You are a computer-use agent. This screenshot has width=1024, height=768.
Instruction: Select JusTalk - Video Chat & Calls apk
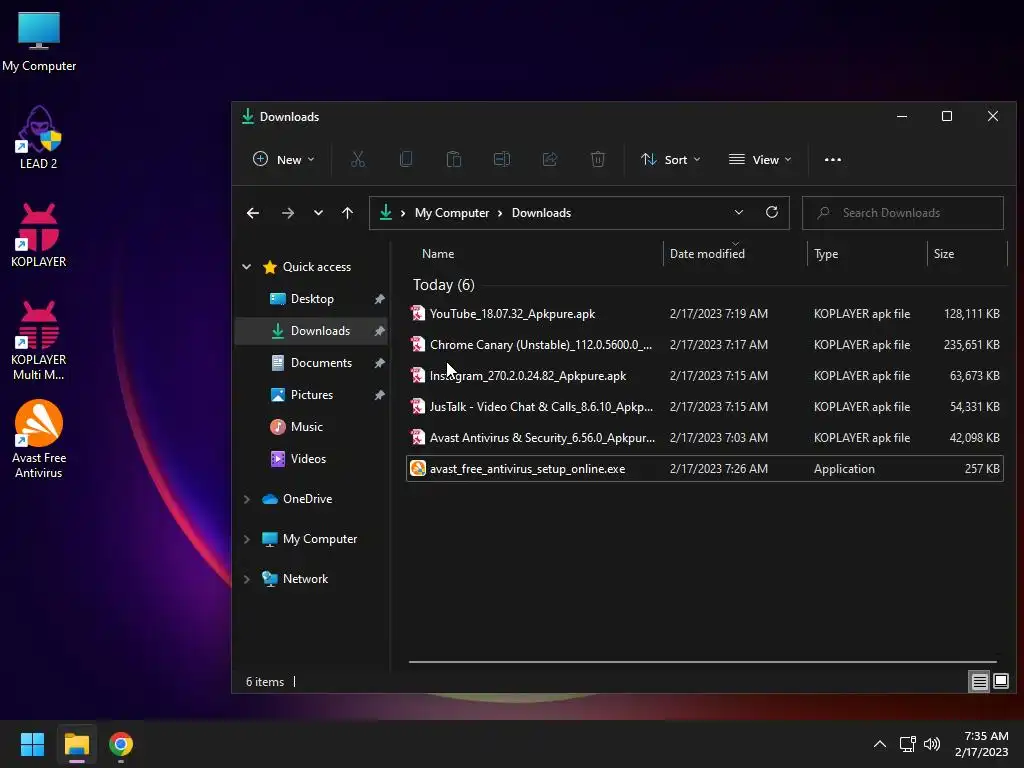point(705,407)
